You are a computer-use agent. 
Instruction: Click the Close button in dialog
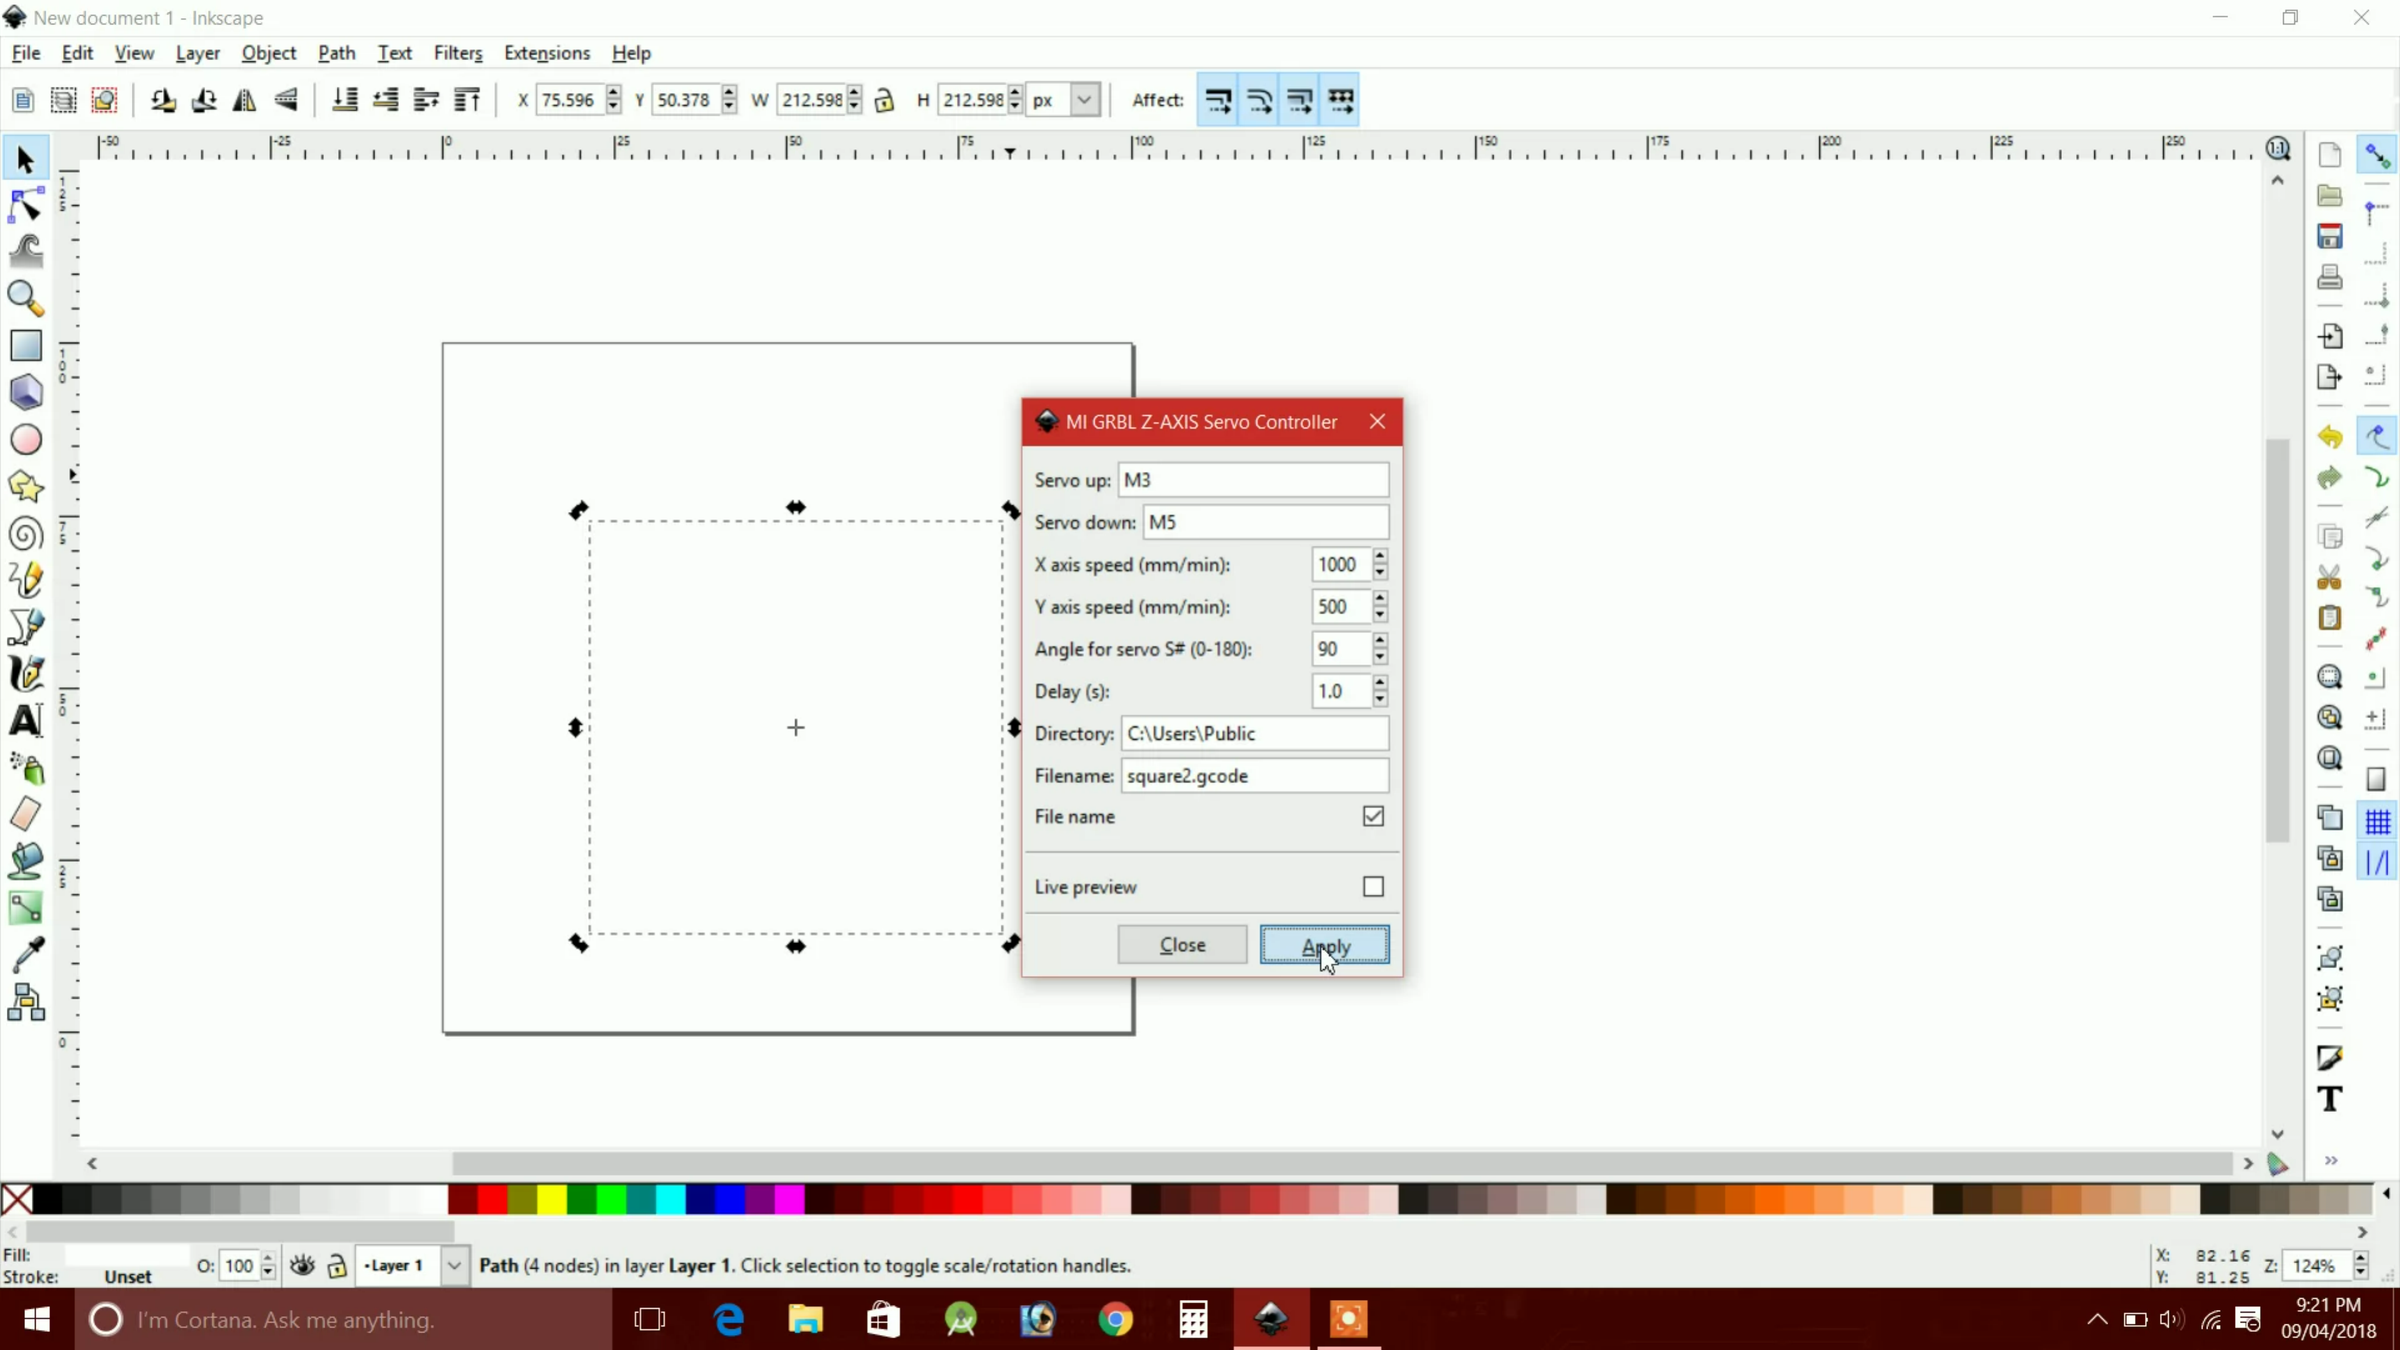point(1182,945)
